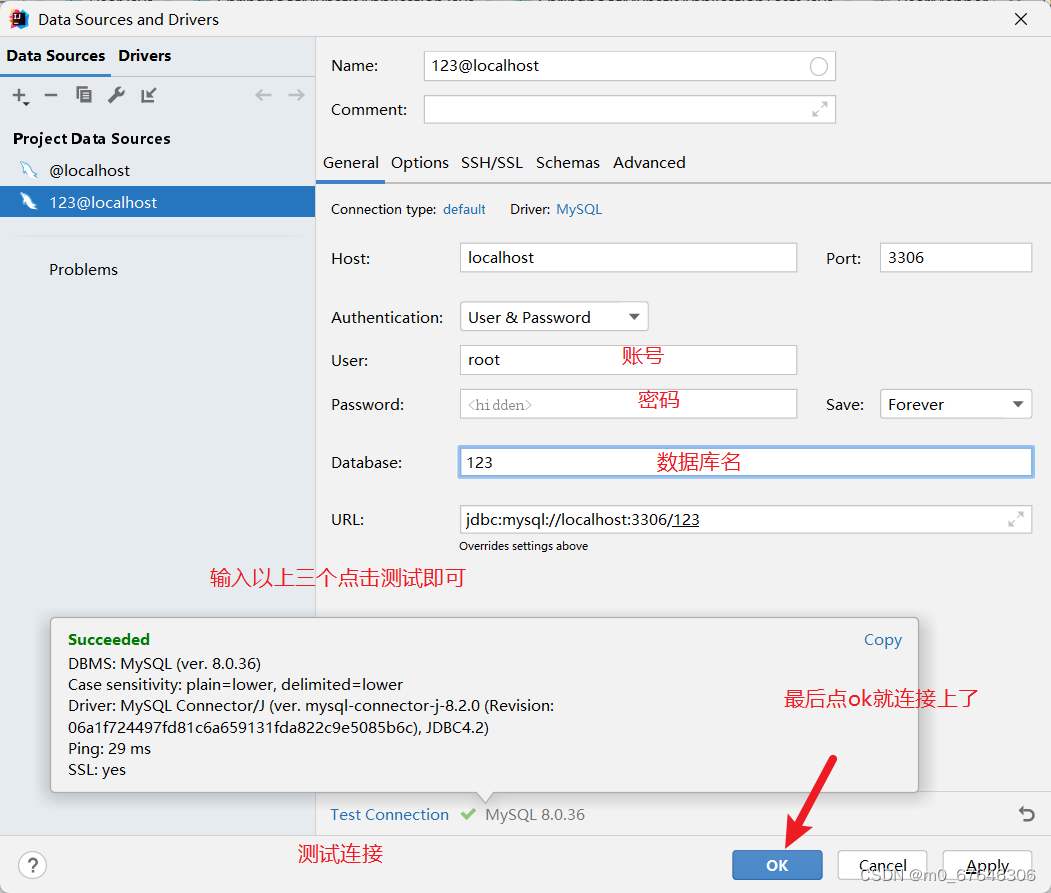Navigate forward with right arrow
This screenshot has height=893, width=1051.
(296, 95)
